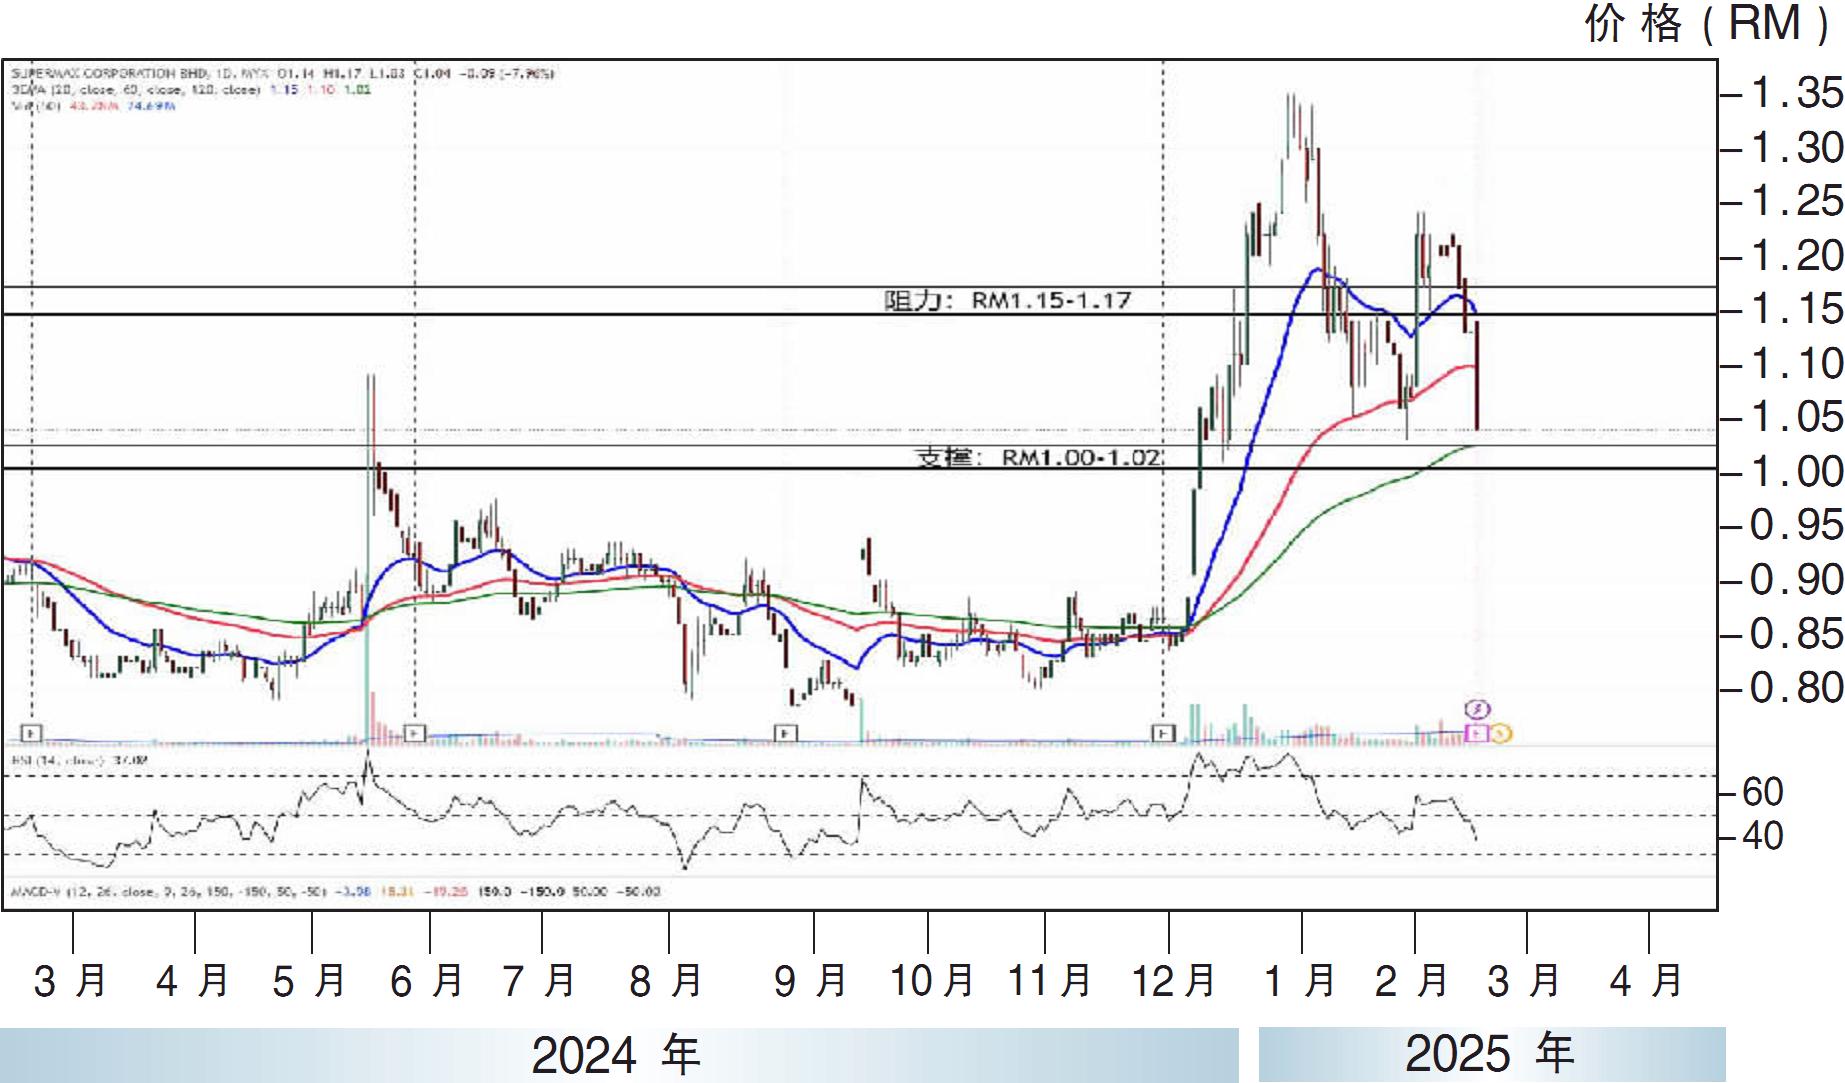
Task: Click the 1.25 price axis label
Action: coord(1795,201)
